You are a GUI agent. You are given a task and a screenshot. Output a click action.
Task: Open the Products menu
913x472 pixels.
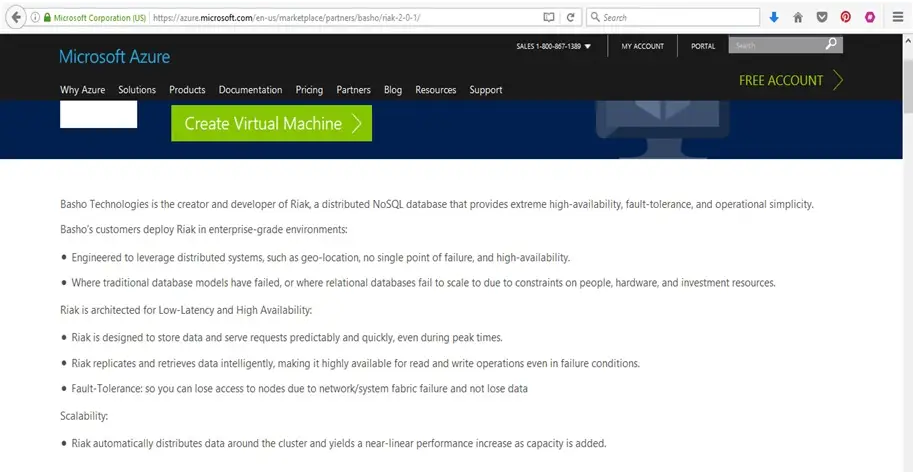pos(187,90)
